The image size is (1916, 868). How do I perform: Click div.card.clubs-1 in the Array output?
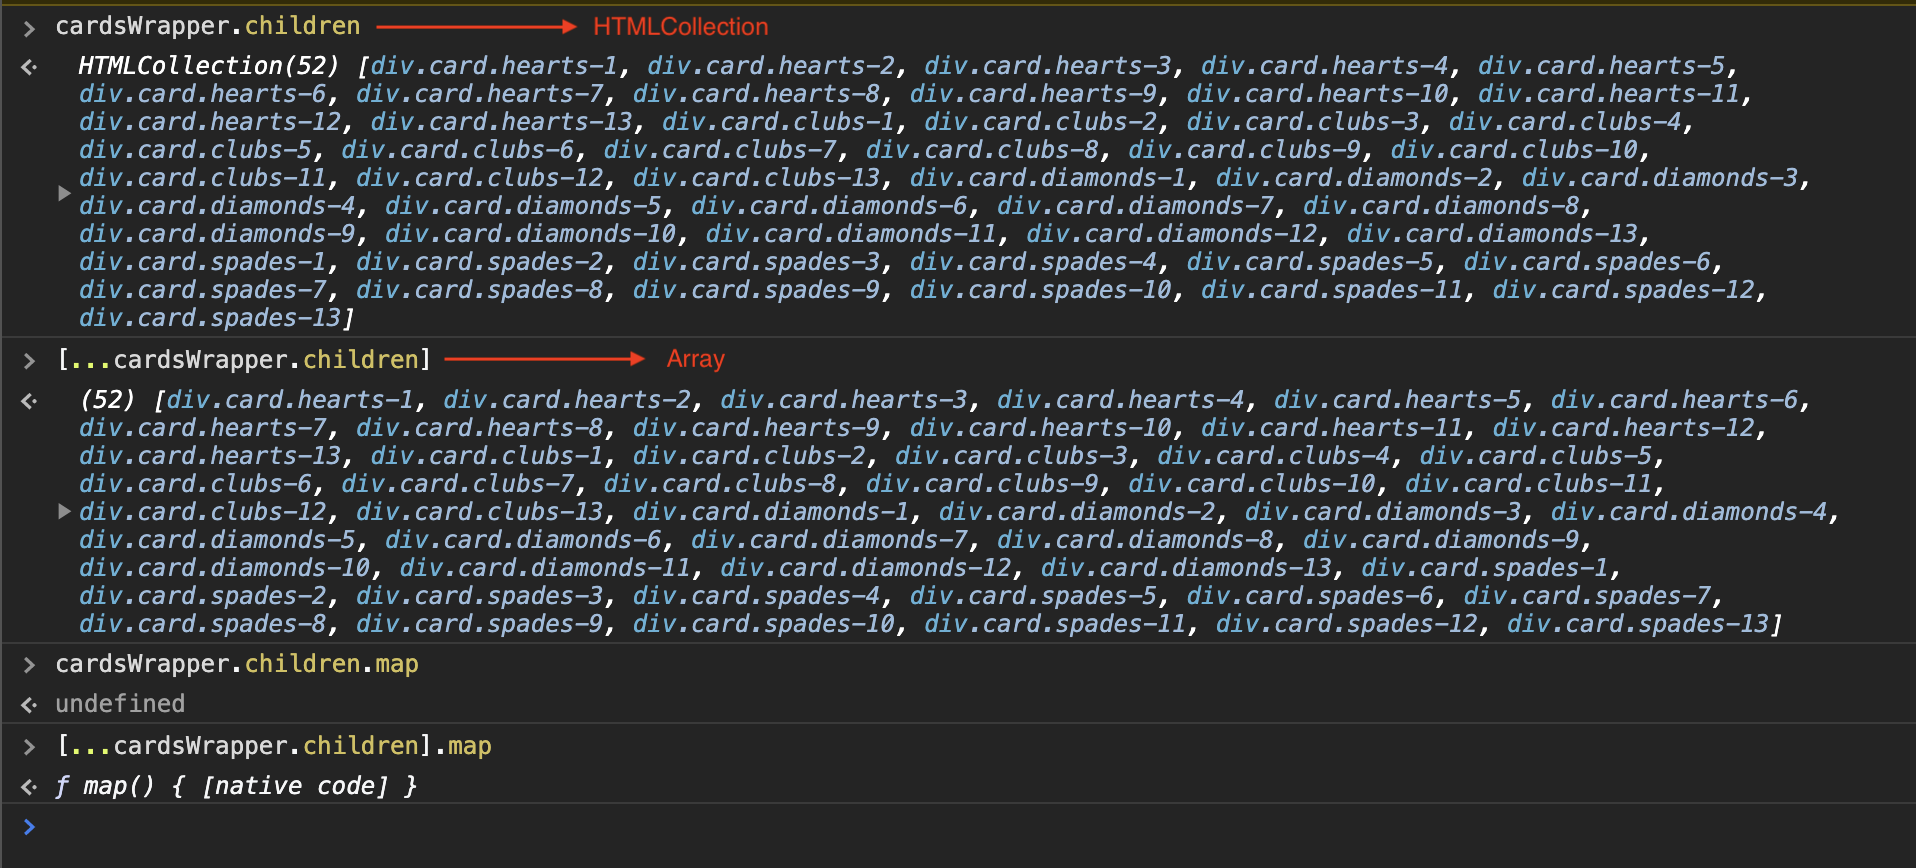tap(486, 456)
